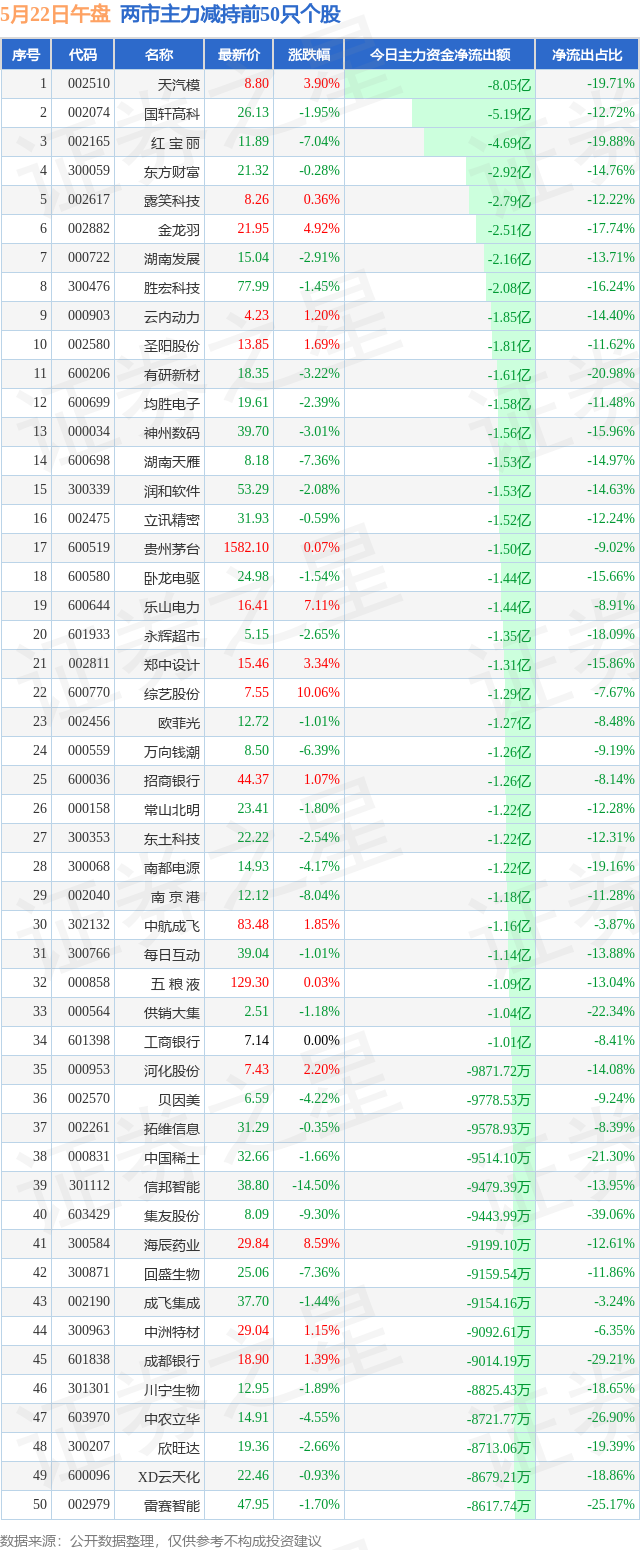Click ratio -39.06% for 集友股份
The width and height of the screenshot is (640, 1550).
(x=611, y=1214)
